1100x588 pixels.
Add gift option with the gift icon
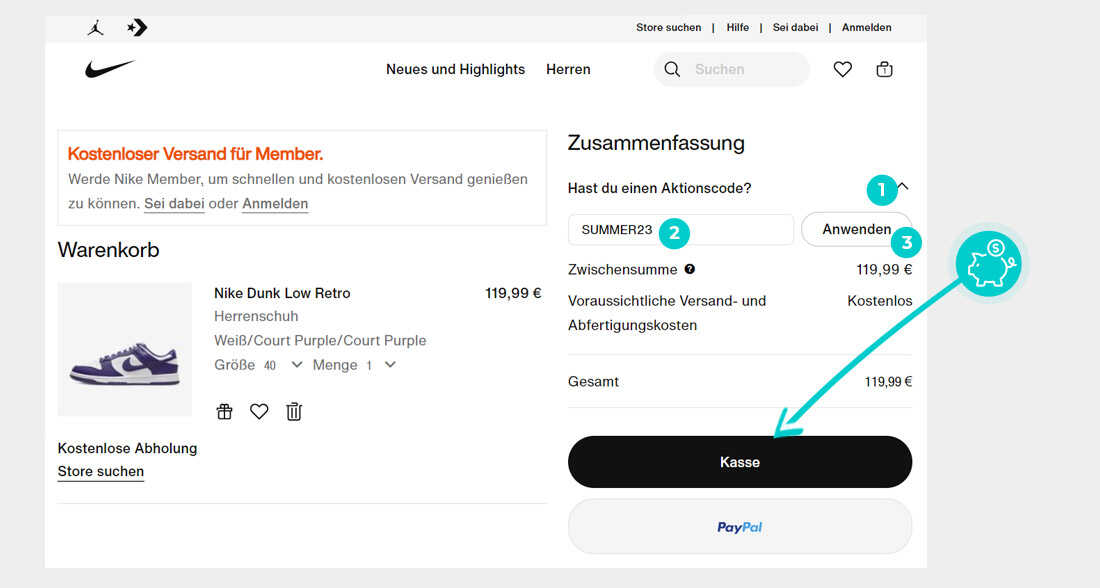coord(224,412)
